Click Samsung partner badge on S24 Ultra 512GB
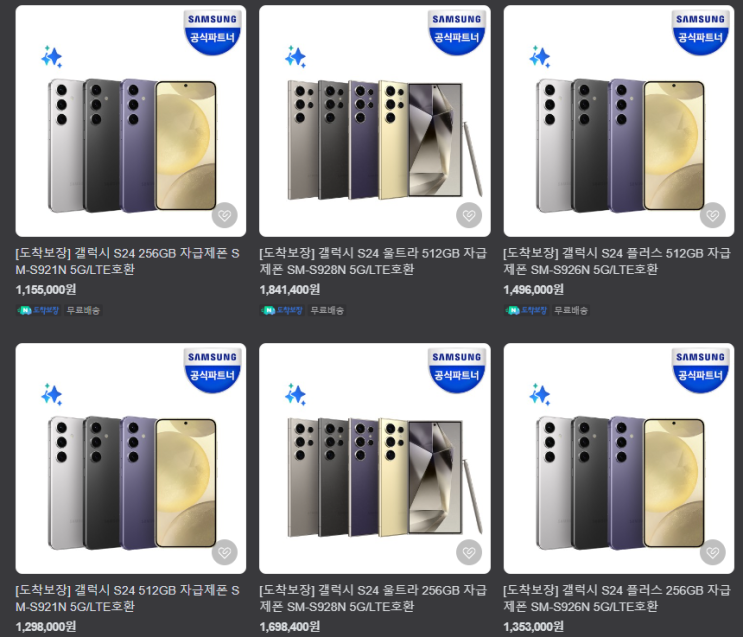The height and width of the screenshot is (637, 743). pos(457,32)
